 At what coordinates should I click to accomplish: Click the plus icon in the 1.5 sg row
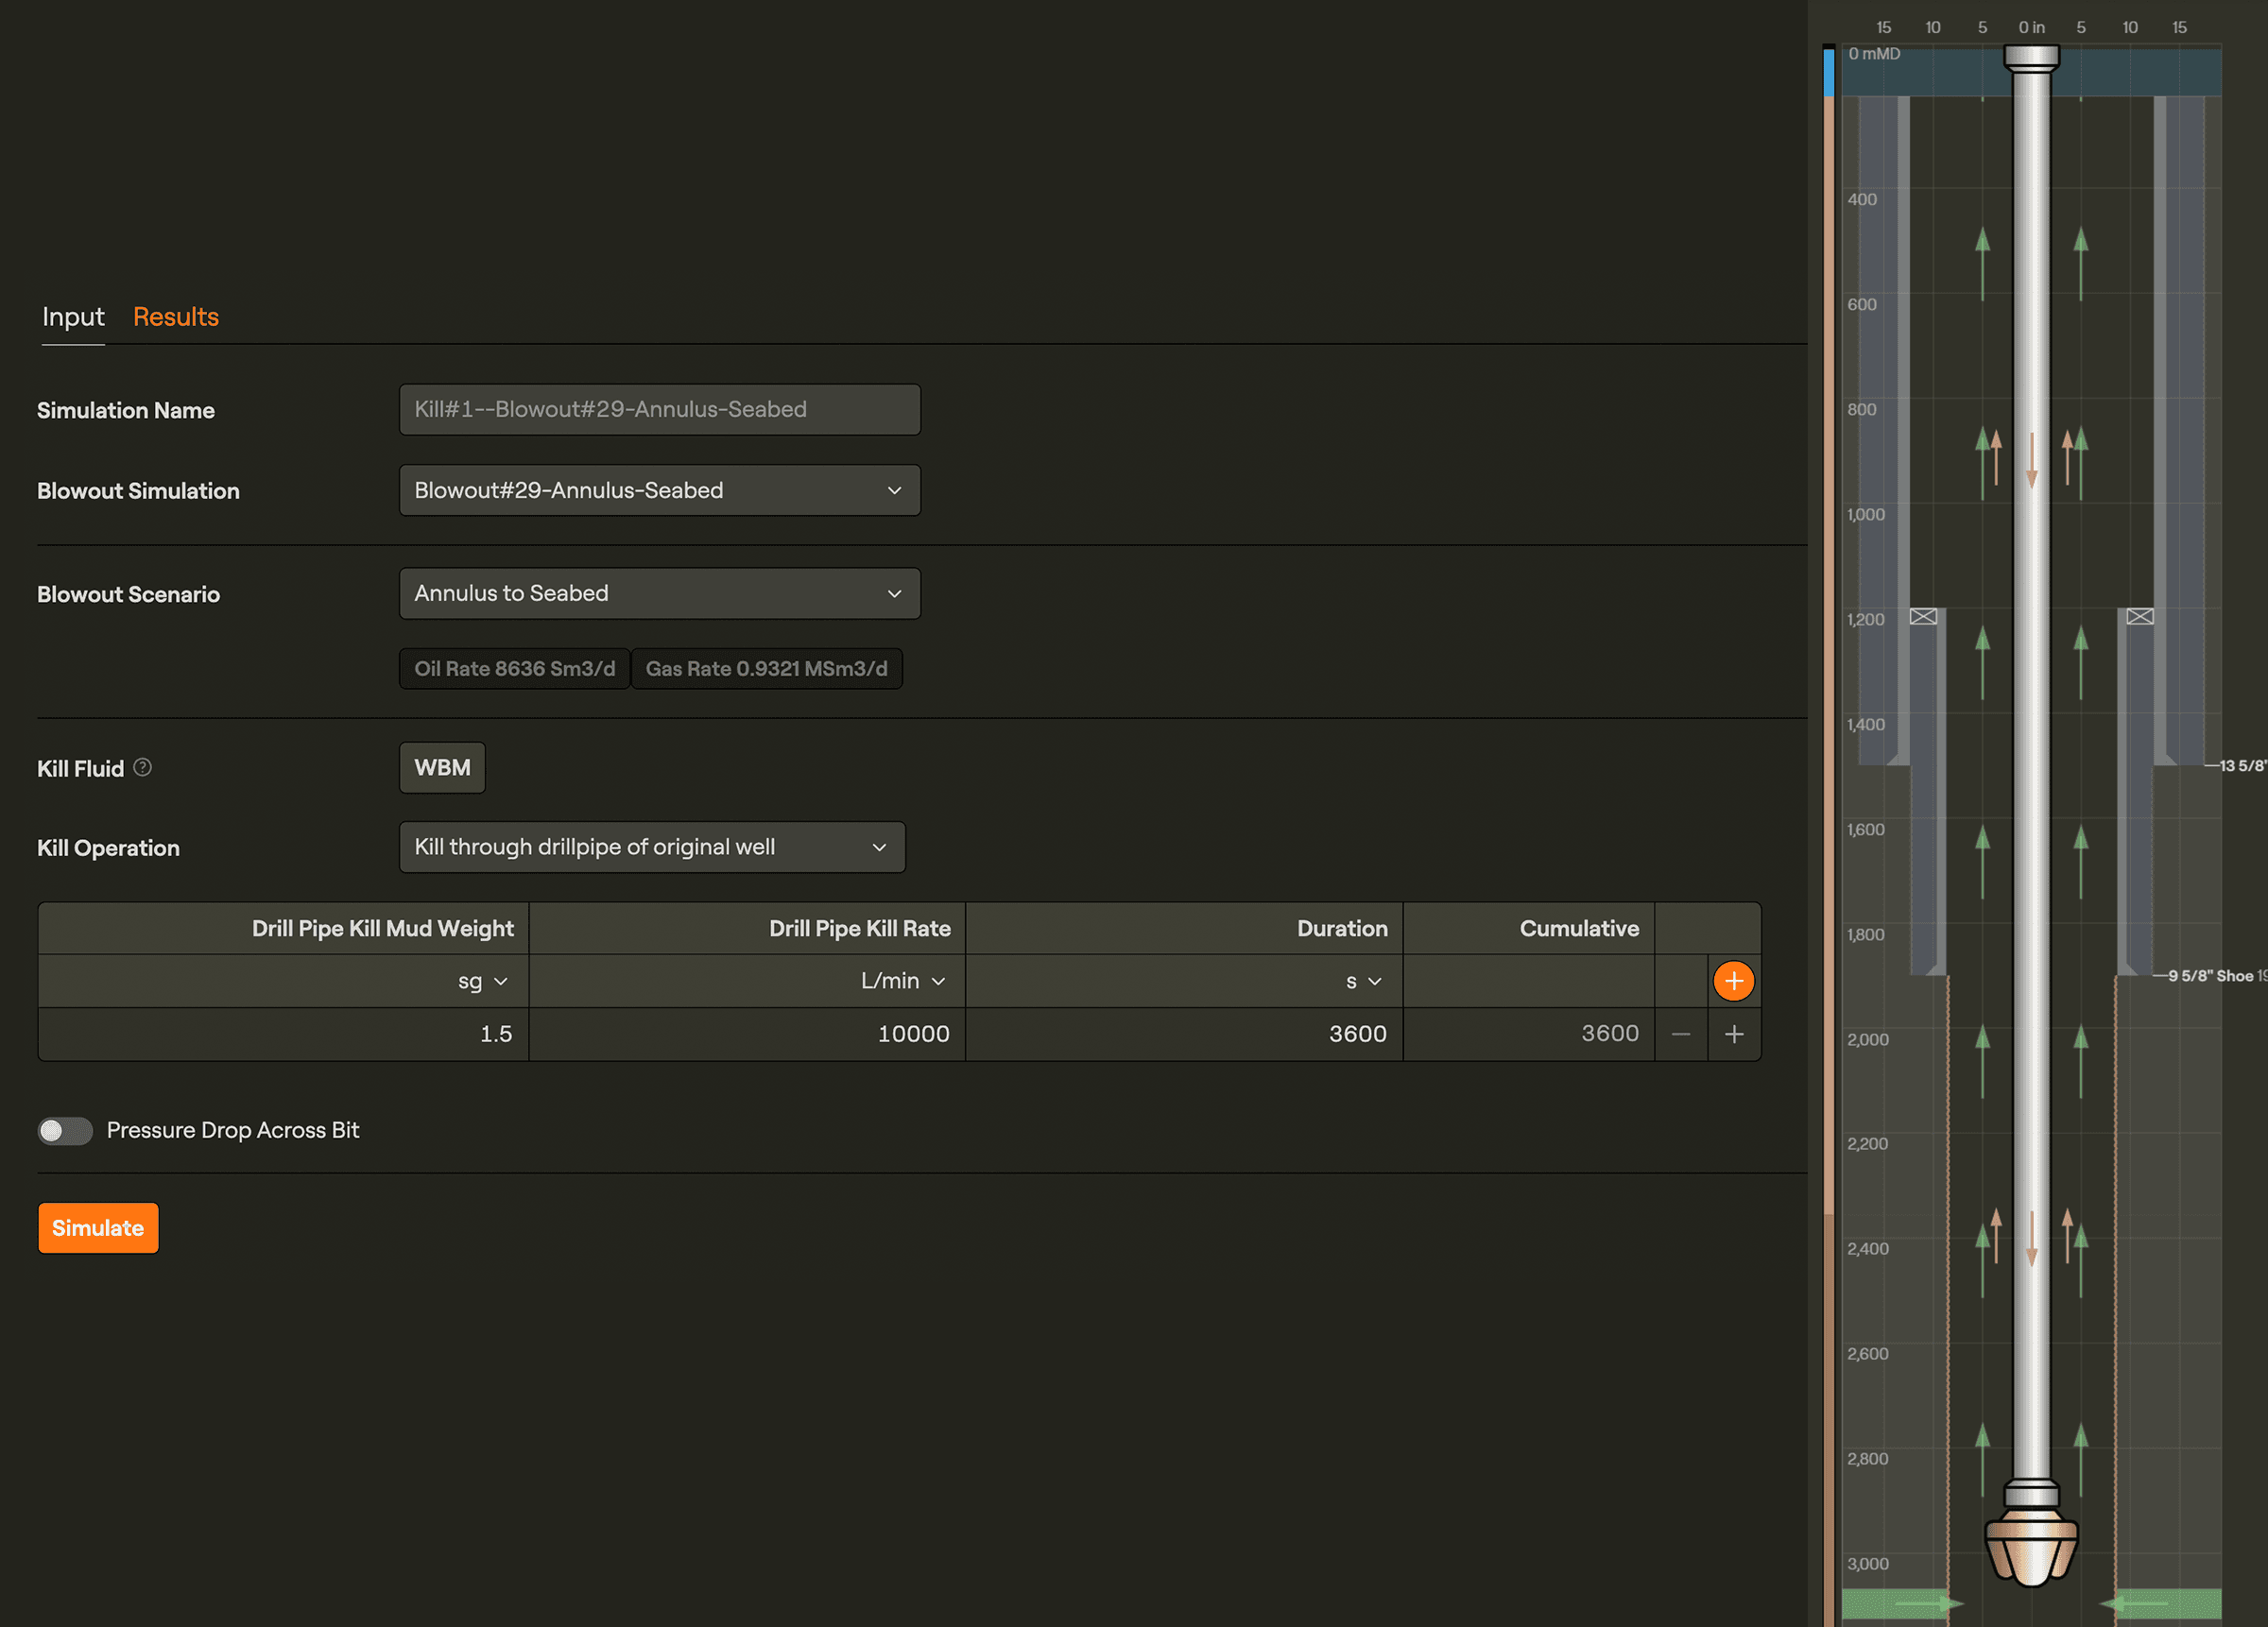coord(1733,1034)
